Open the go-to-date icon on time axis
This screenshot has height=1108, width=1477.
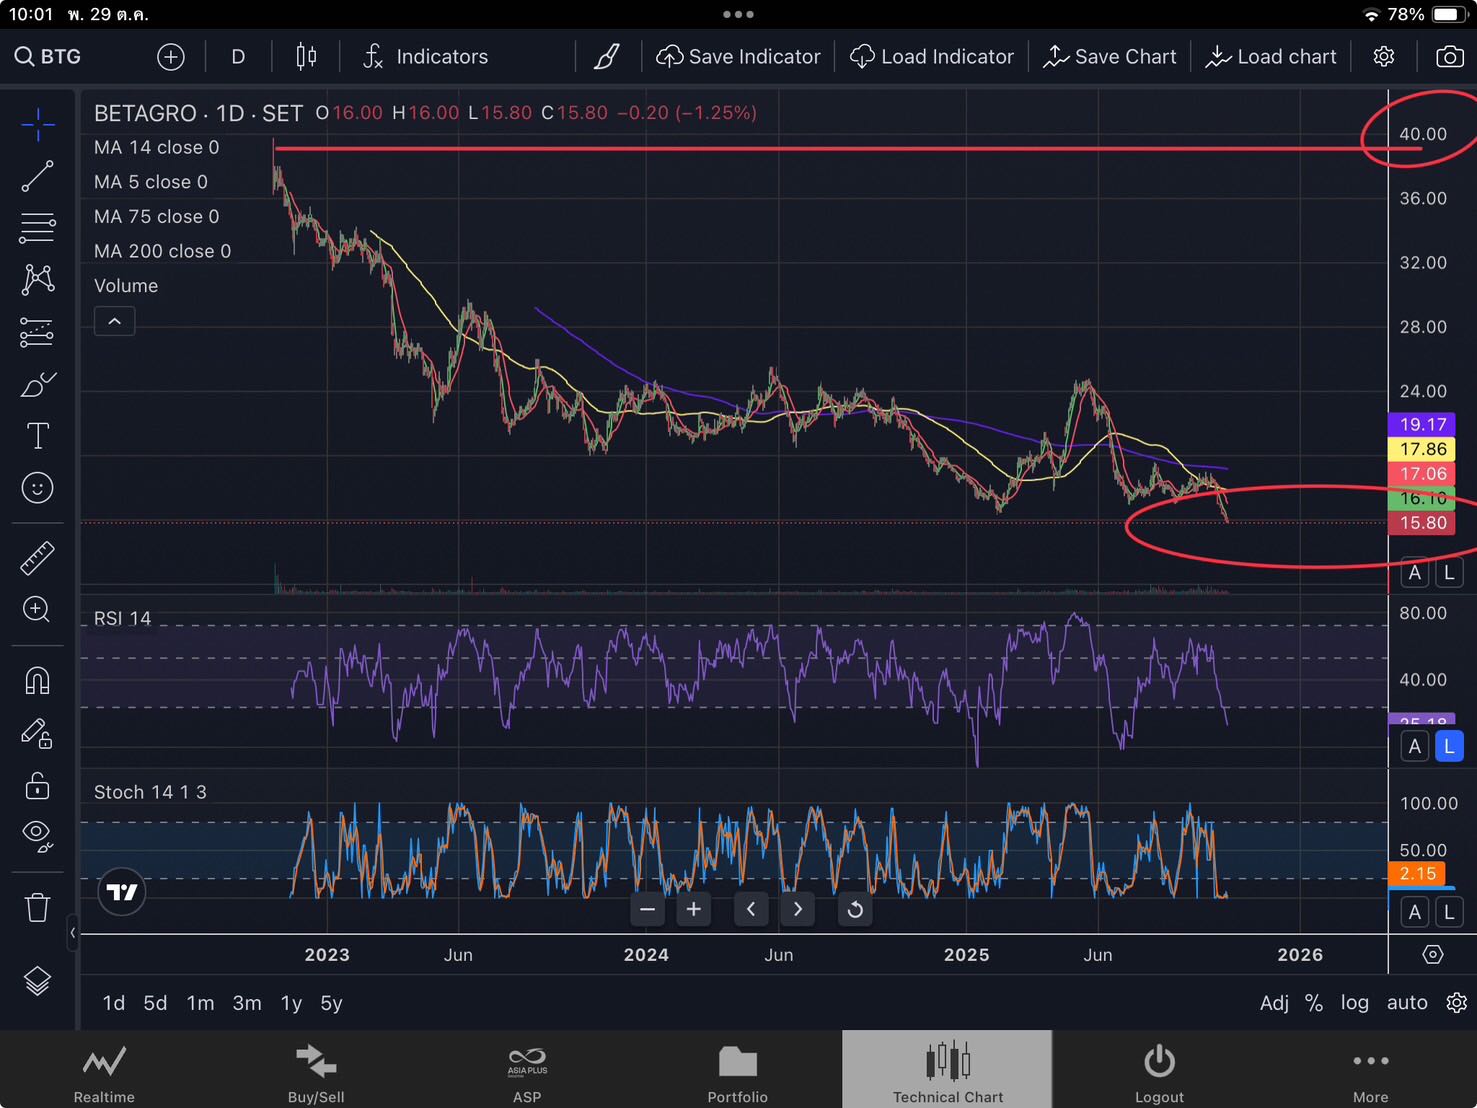click(1433, 955)
